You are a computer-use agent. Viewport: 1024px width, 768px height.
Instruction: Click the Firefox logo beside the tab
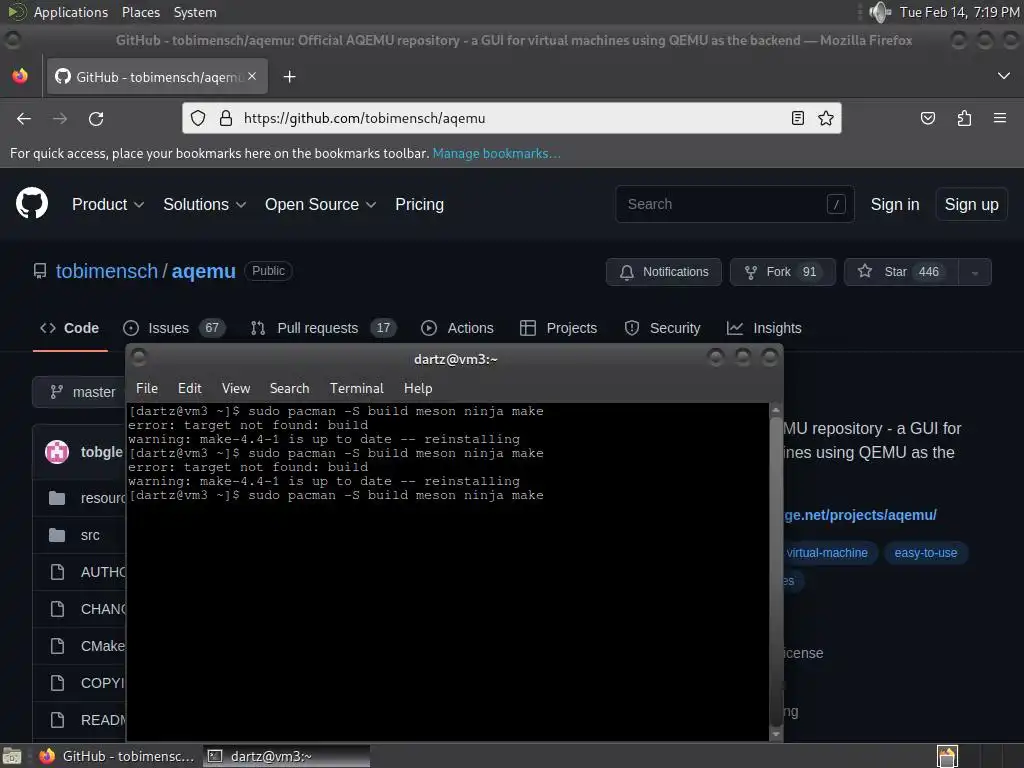20,76
